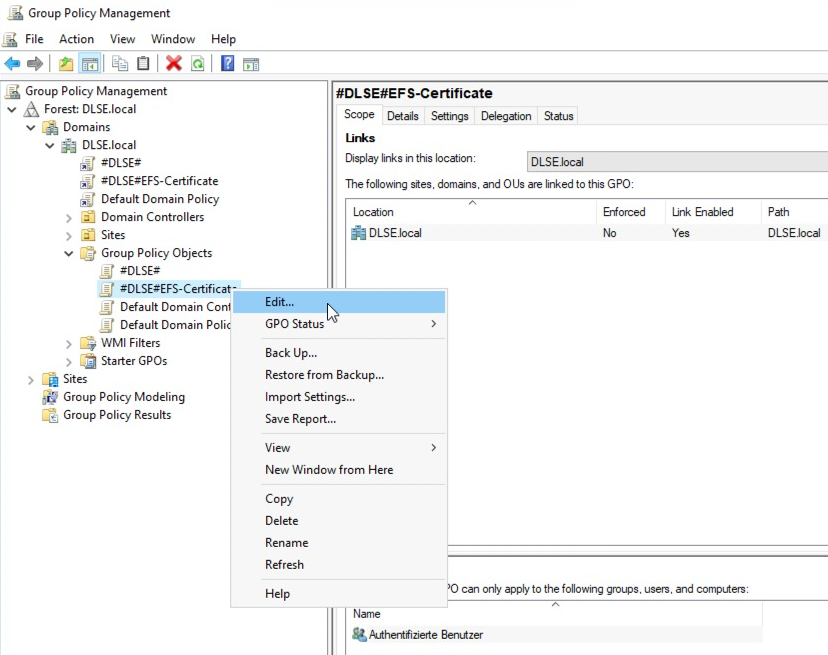Open the Action menu in menu bar
Viewport: 828px width, 655px height.
(76, 39)
